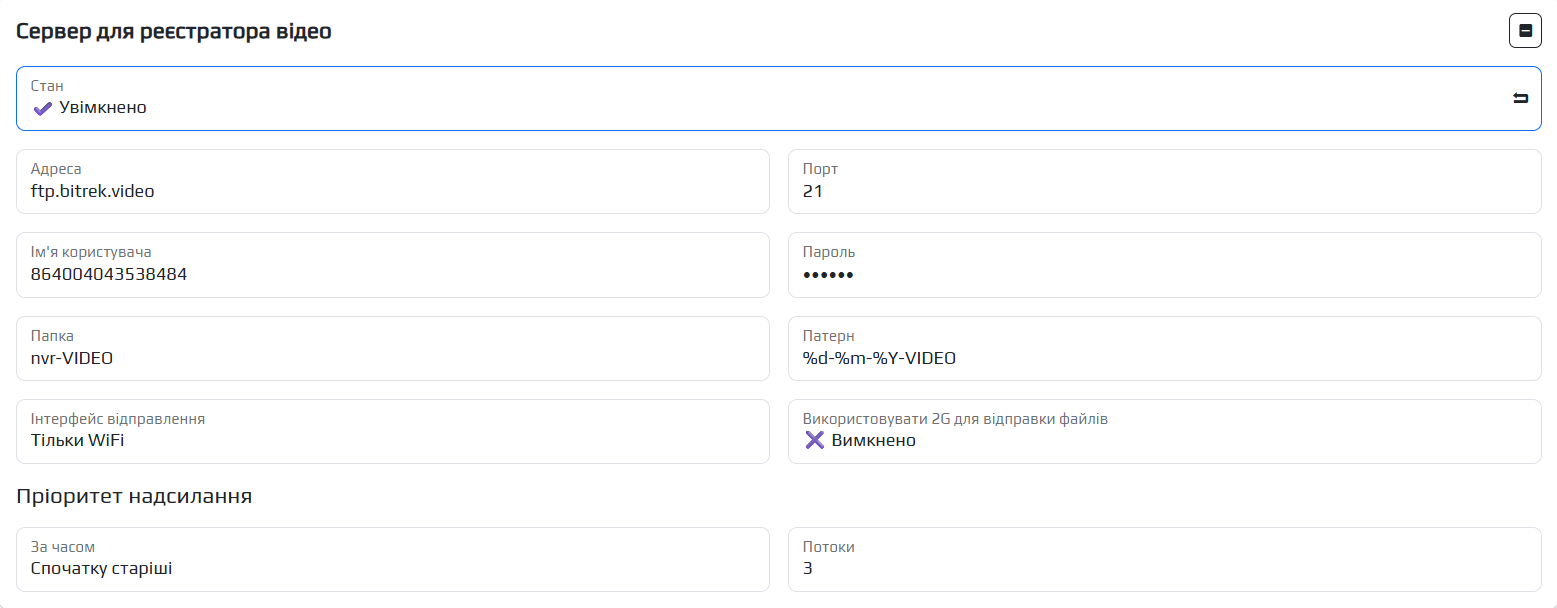Click the Потоки field showing 3
The height and width of the screenshot is (608, 1557).
(1164, 568)
